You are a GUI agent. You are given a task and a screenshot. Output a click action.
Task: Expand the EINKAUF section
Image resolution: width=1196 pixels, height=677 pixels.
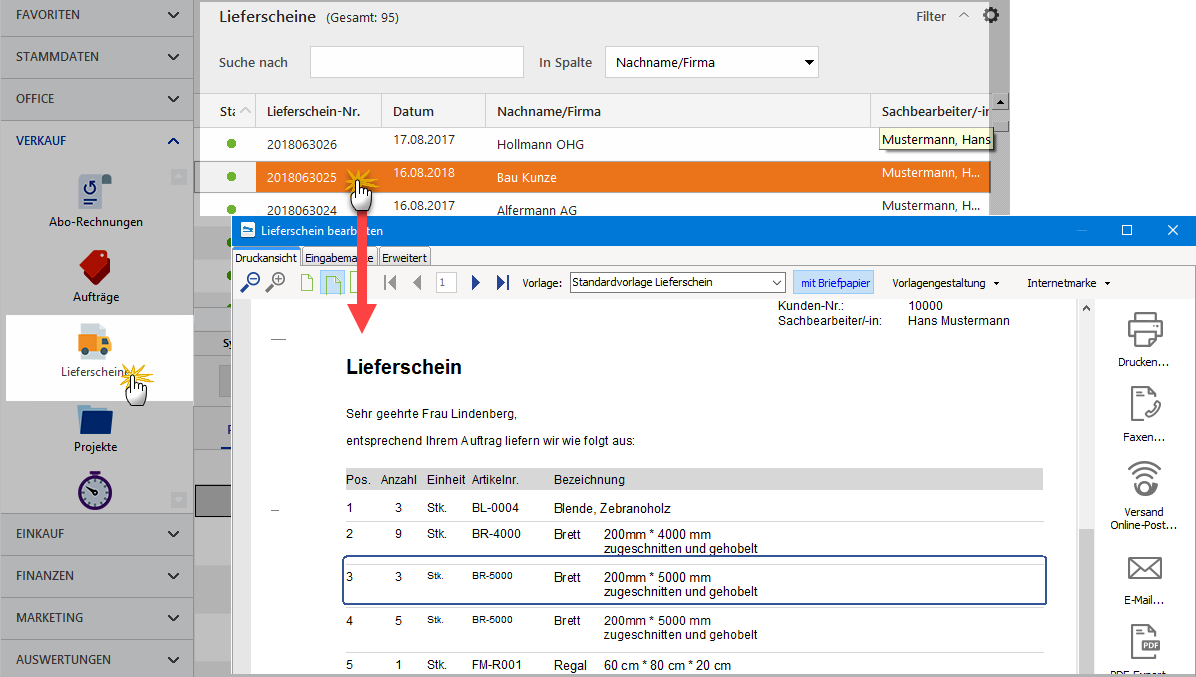[96, 534]
